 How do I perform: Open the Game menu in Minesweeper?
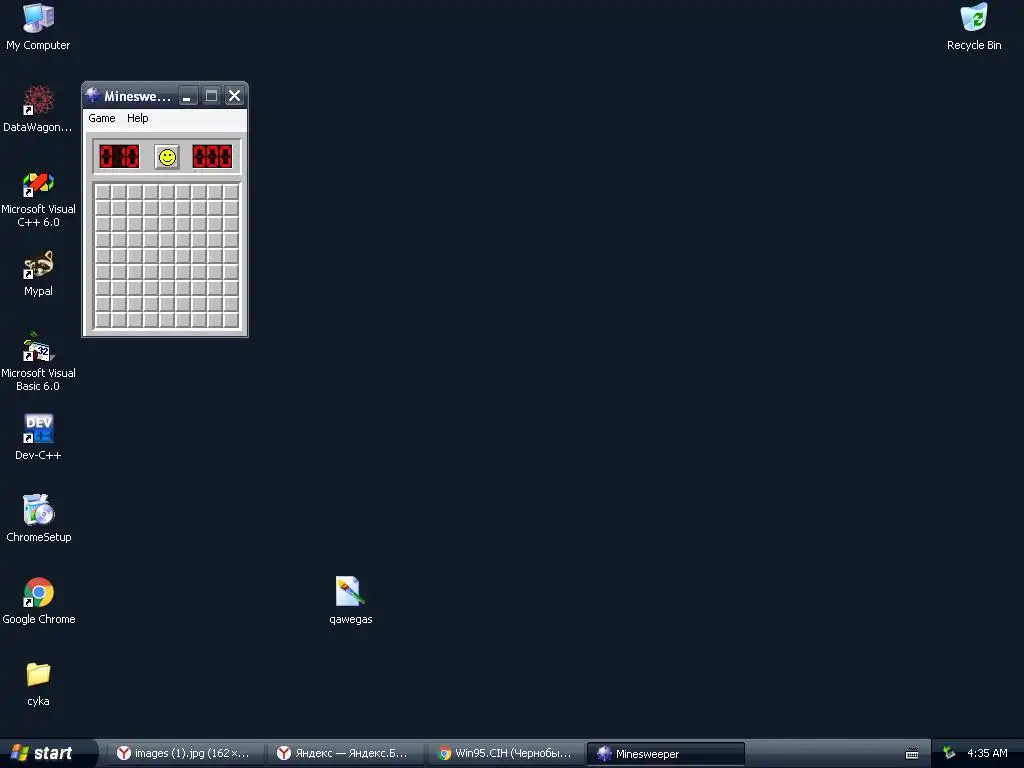pos(102,118)
